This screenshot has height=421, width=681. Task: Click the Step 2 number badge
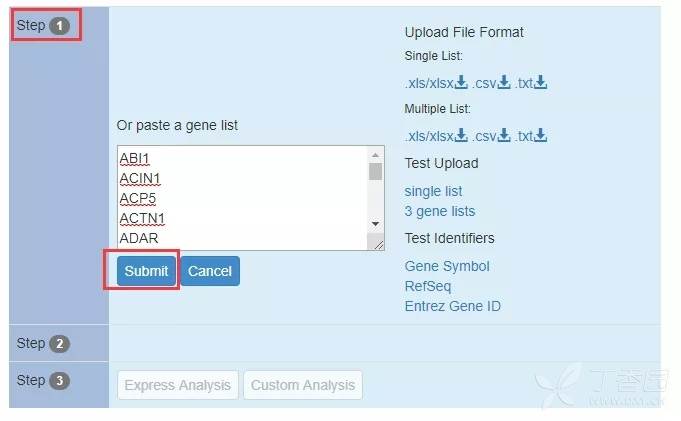point(60,344)
